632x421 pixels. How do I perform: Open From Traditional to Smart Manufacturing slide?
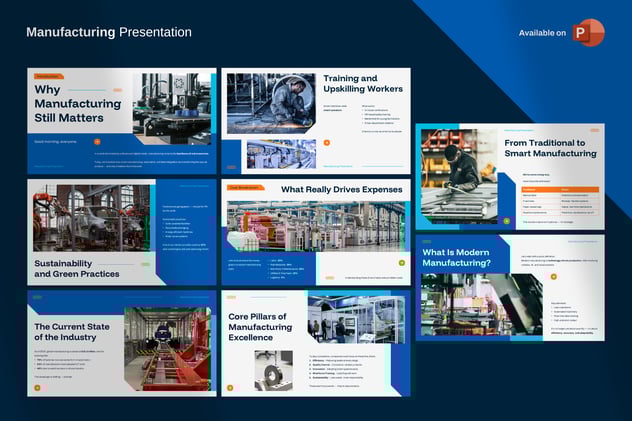pyautogui.click(x=509, y=177)
